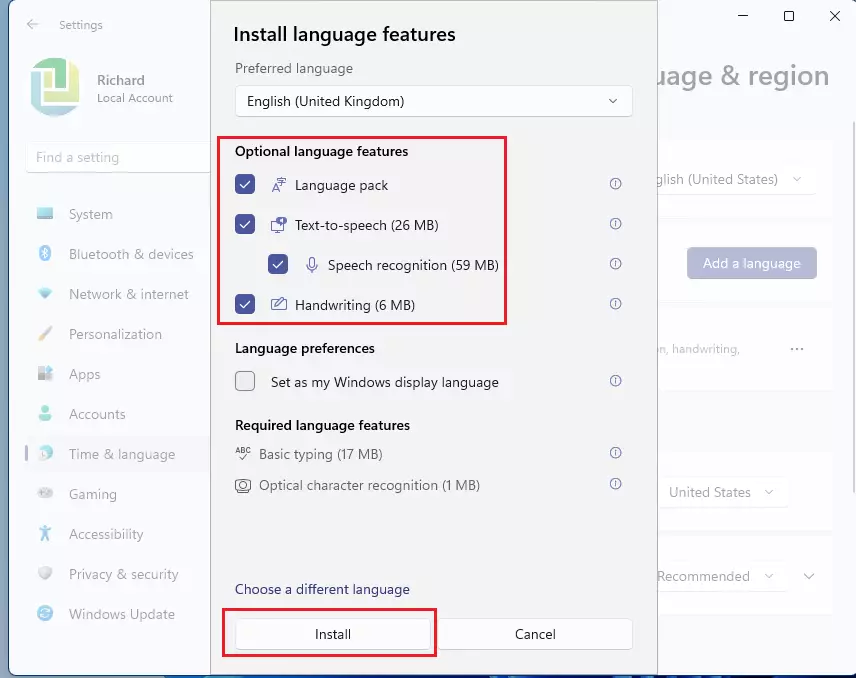Click the Text-to-speech feature icon
Image resolution: width=856 pixels, height=678 pixels.
point(279,225)
